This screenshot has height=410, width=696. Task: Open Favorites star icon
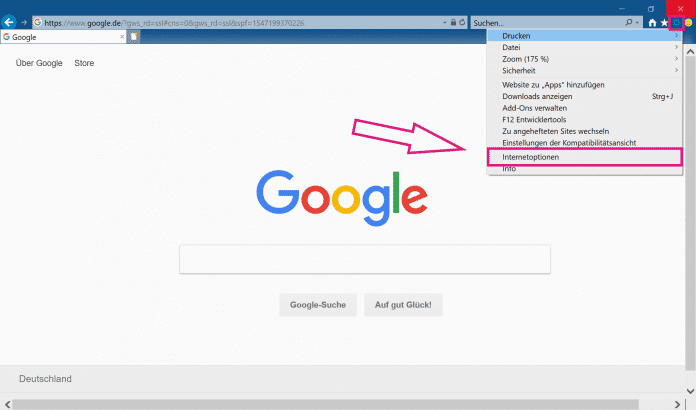click(664, 22)
